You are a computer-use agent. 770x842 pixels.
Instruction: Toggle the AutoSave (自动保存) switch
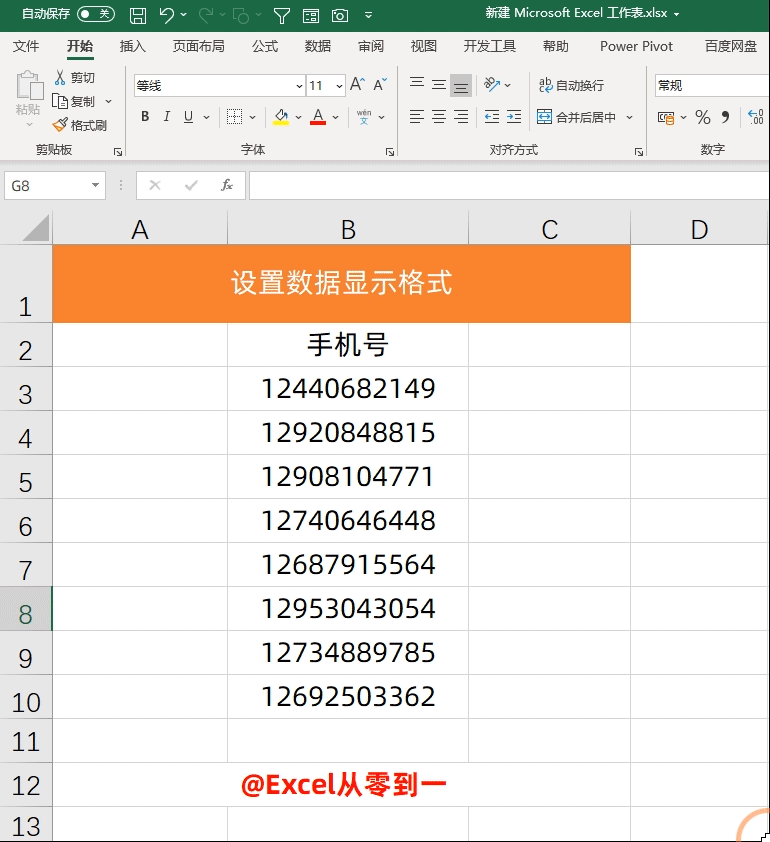pyautogui.click(x=96, y=14)
